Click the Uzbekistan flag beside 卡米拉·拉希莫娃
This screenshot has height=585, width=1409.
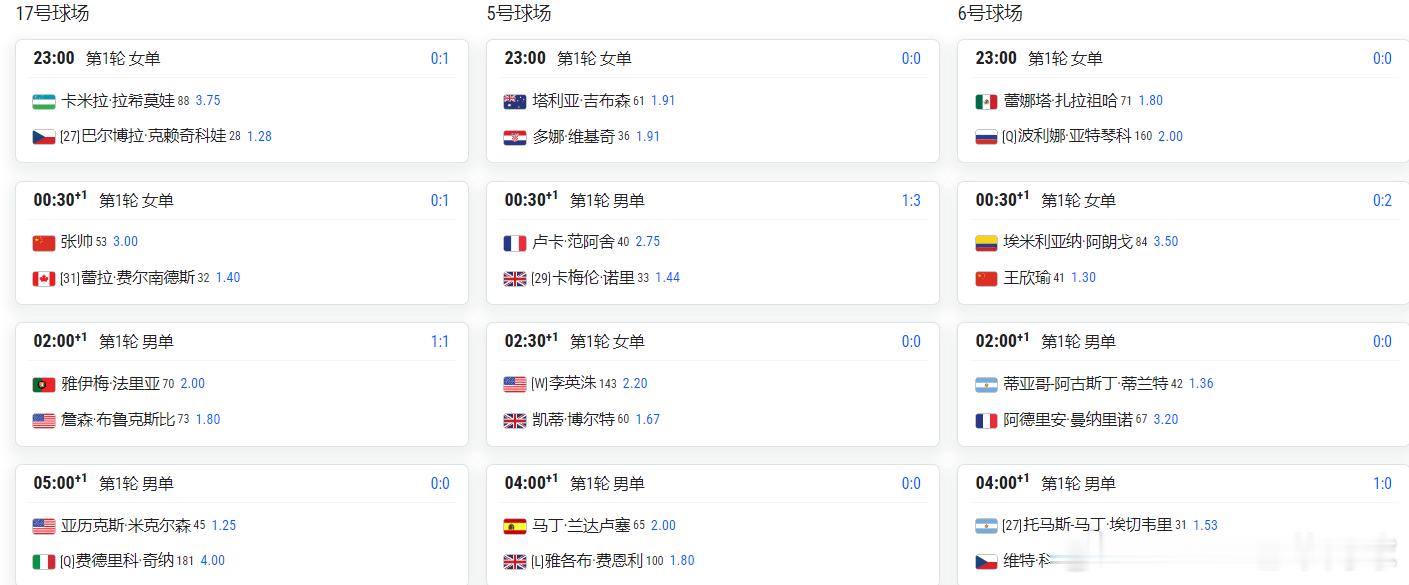click(44, 101)
